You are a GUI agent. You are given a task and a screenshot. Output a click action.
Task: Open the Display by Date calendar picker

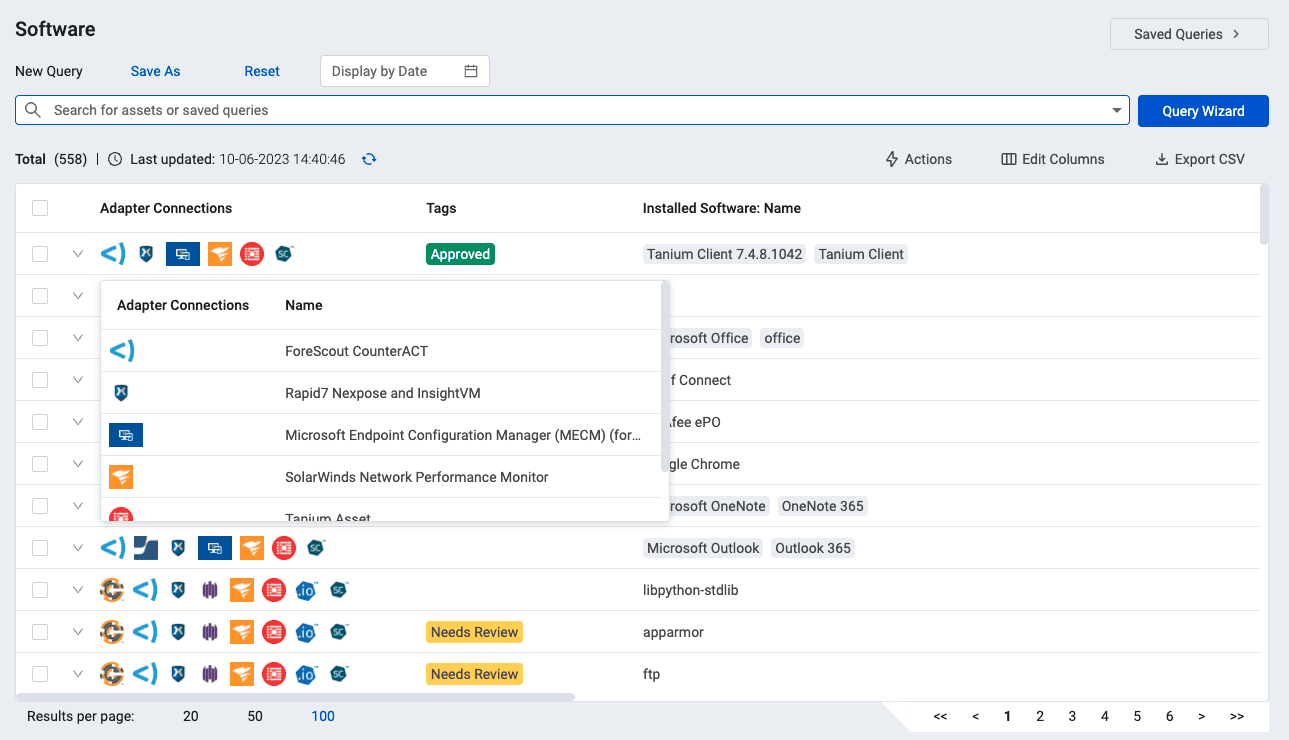click(470, 71)
